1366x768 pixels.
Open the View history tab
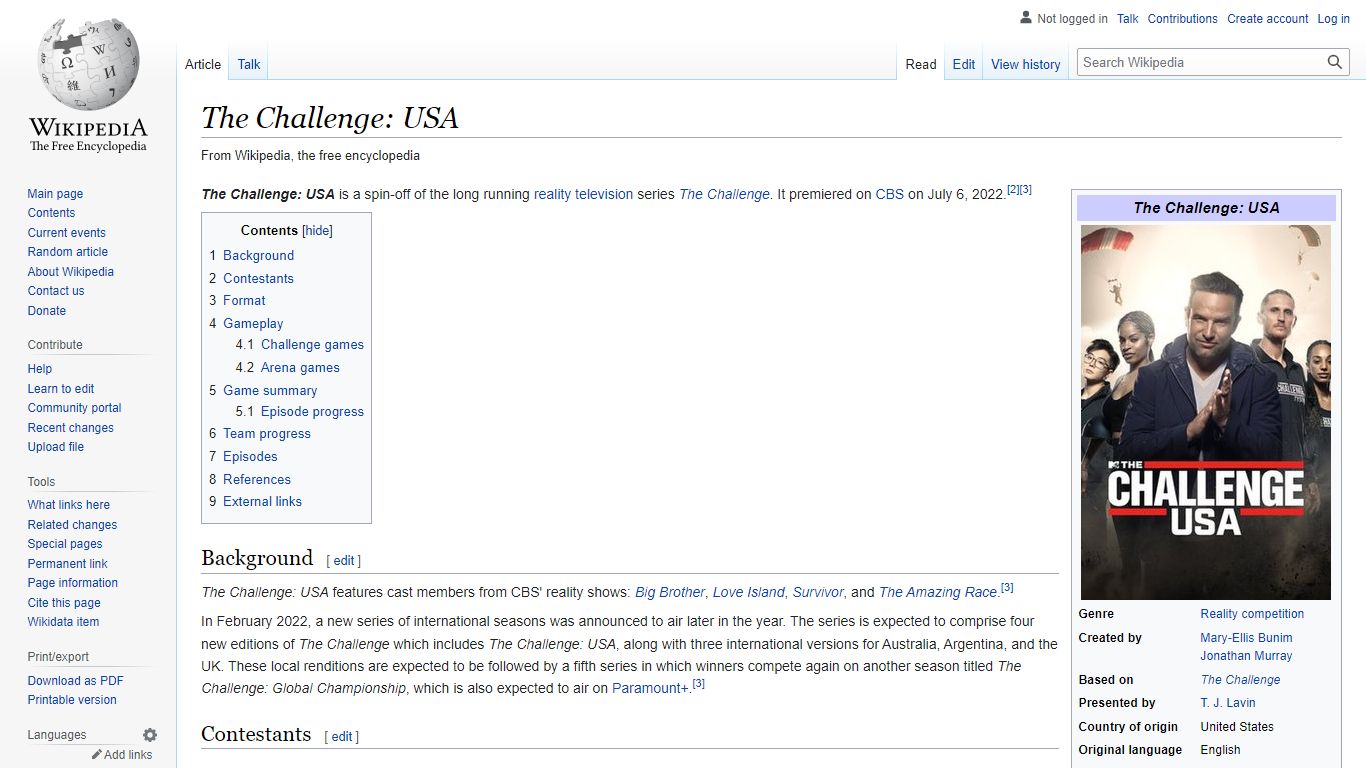(x=1026, y=64)
